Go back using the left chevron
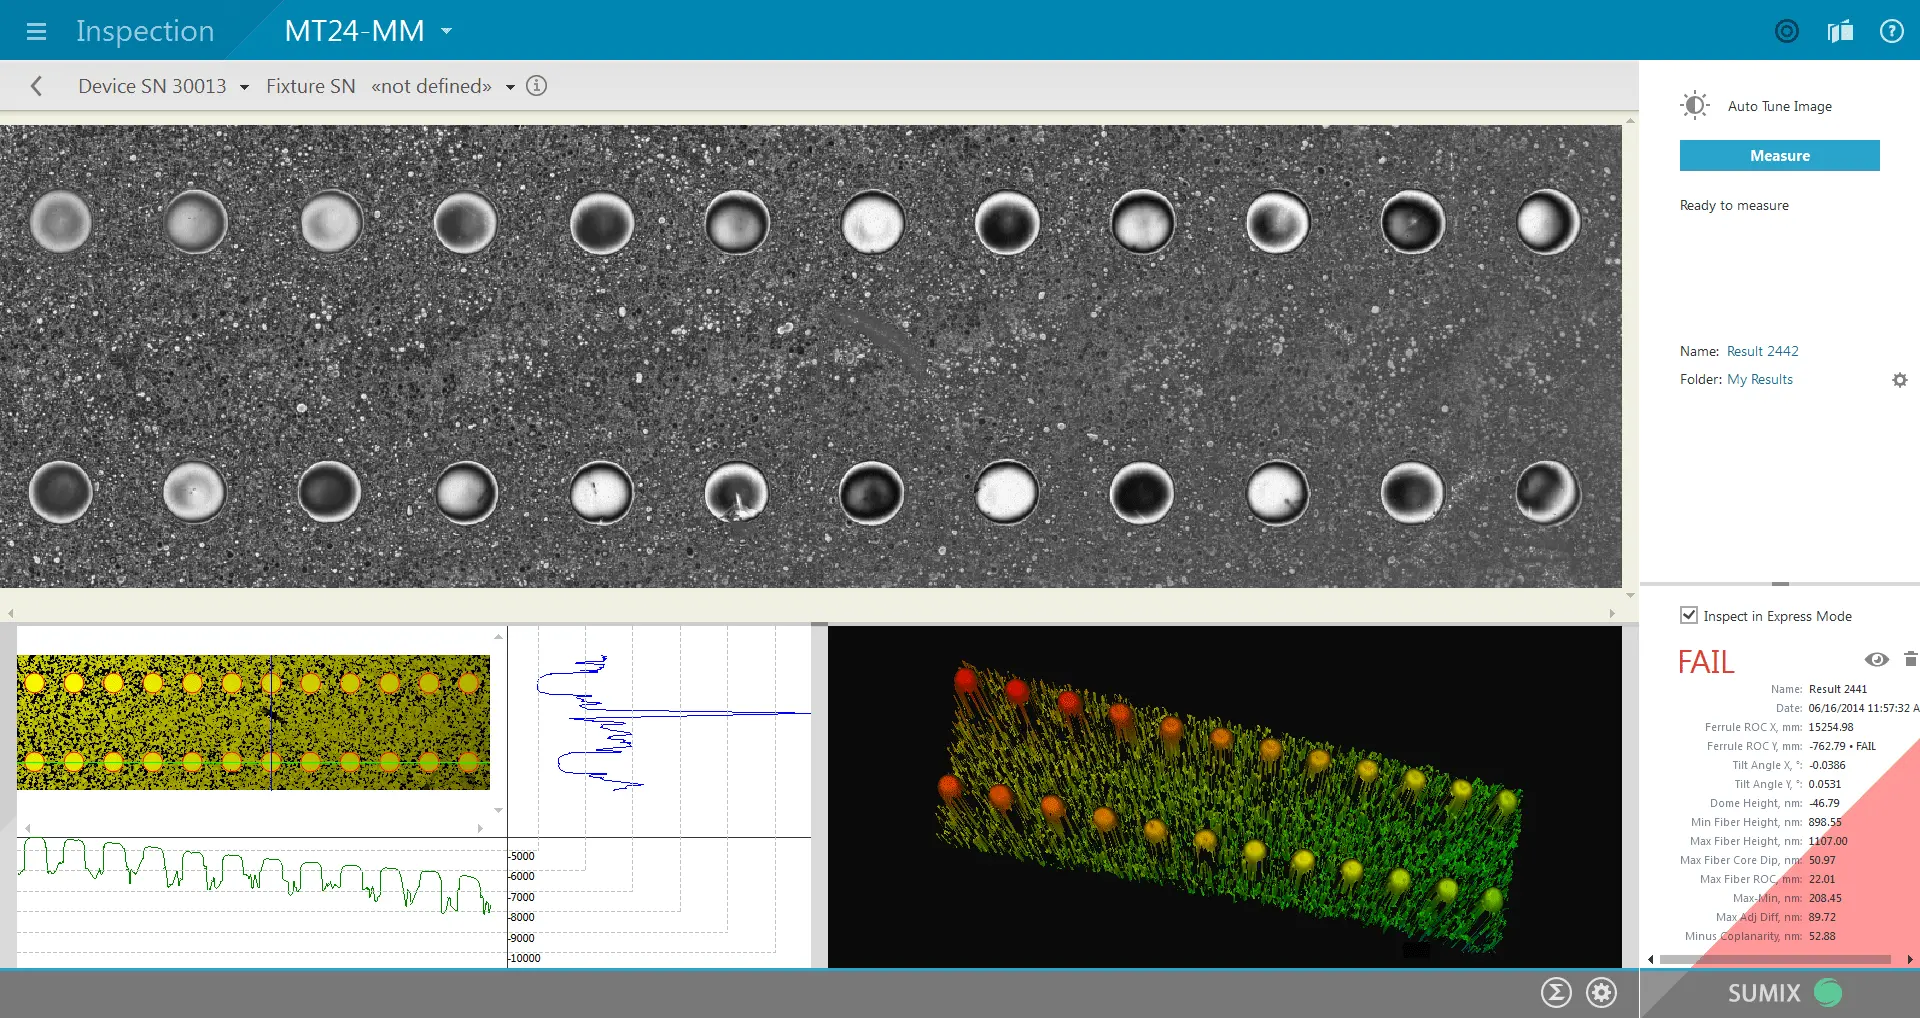 [37, 86]
